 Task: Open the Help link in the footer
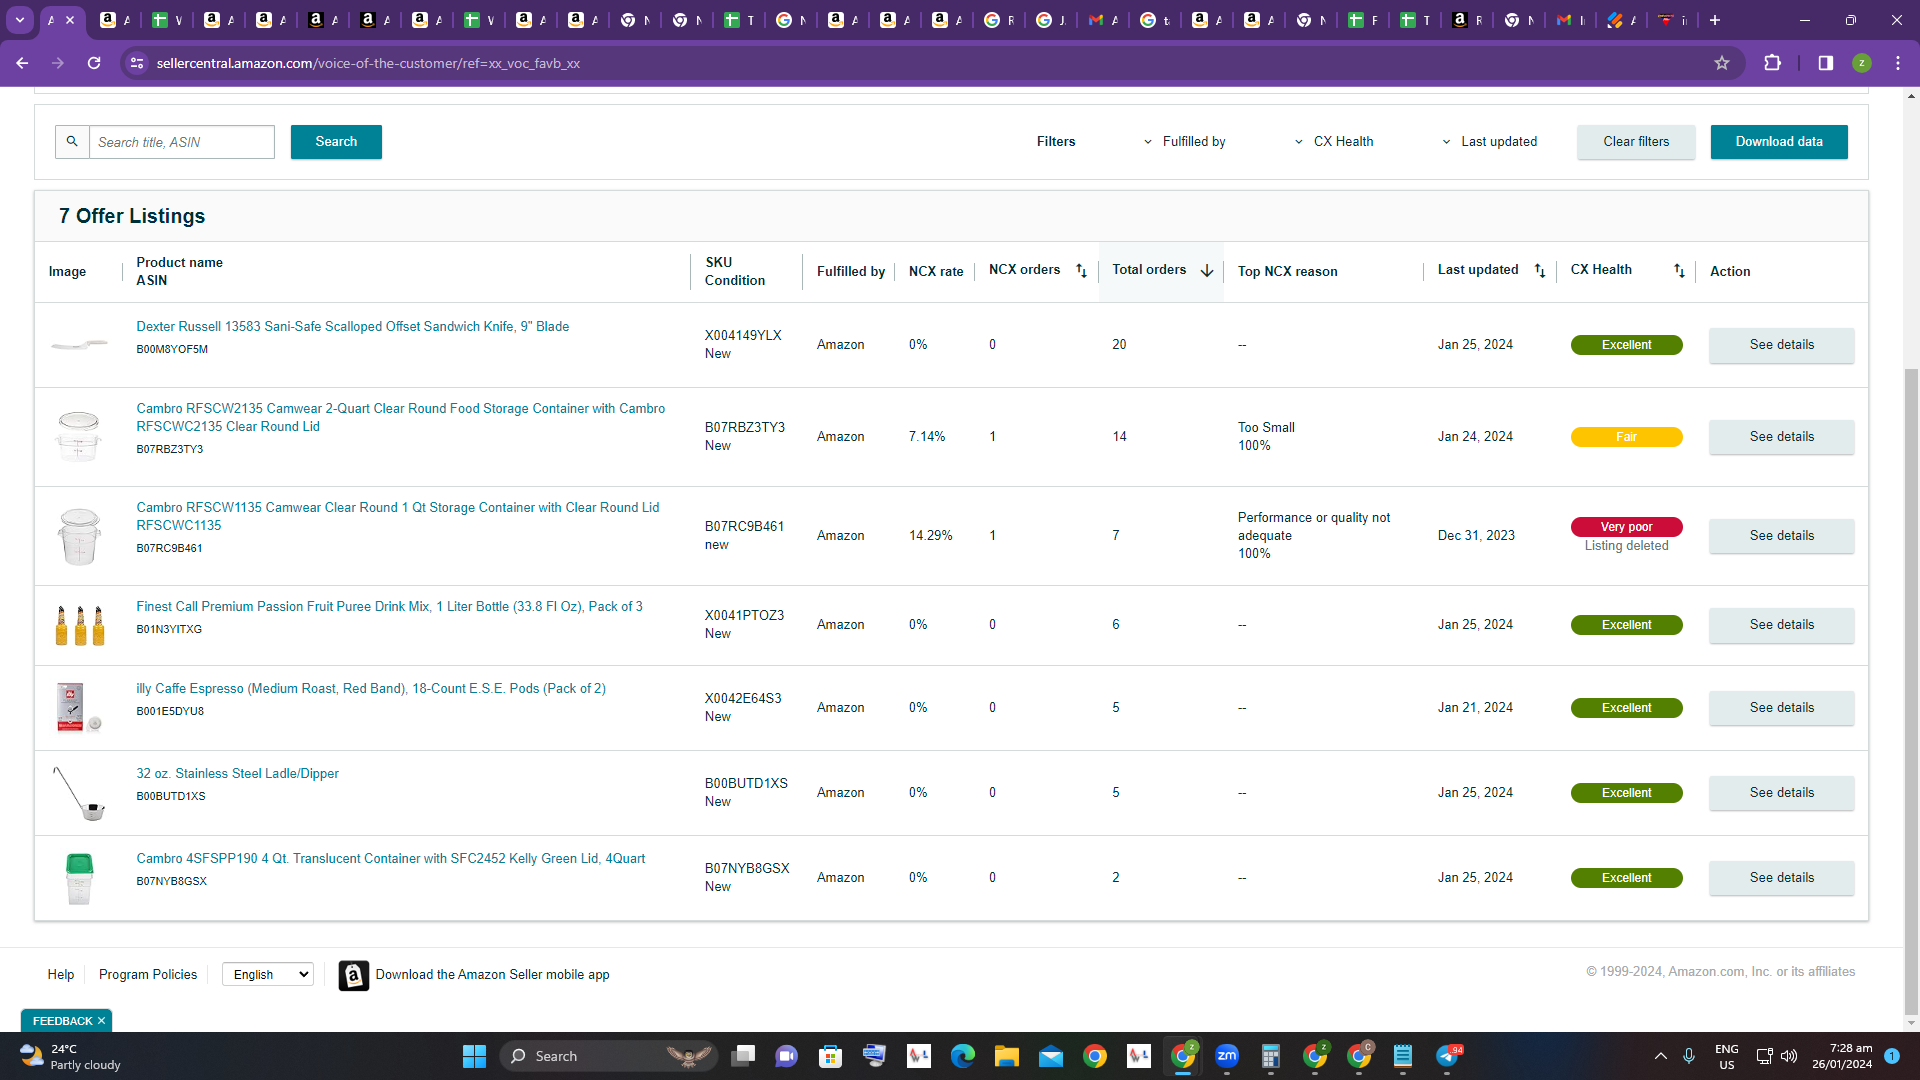(61, 974)
